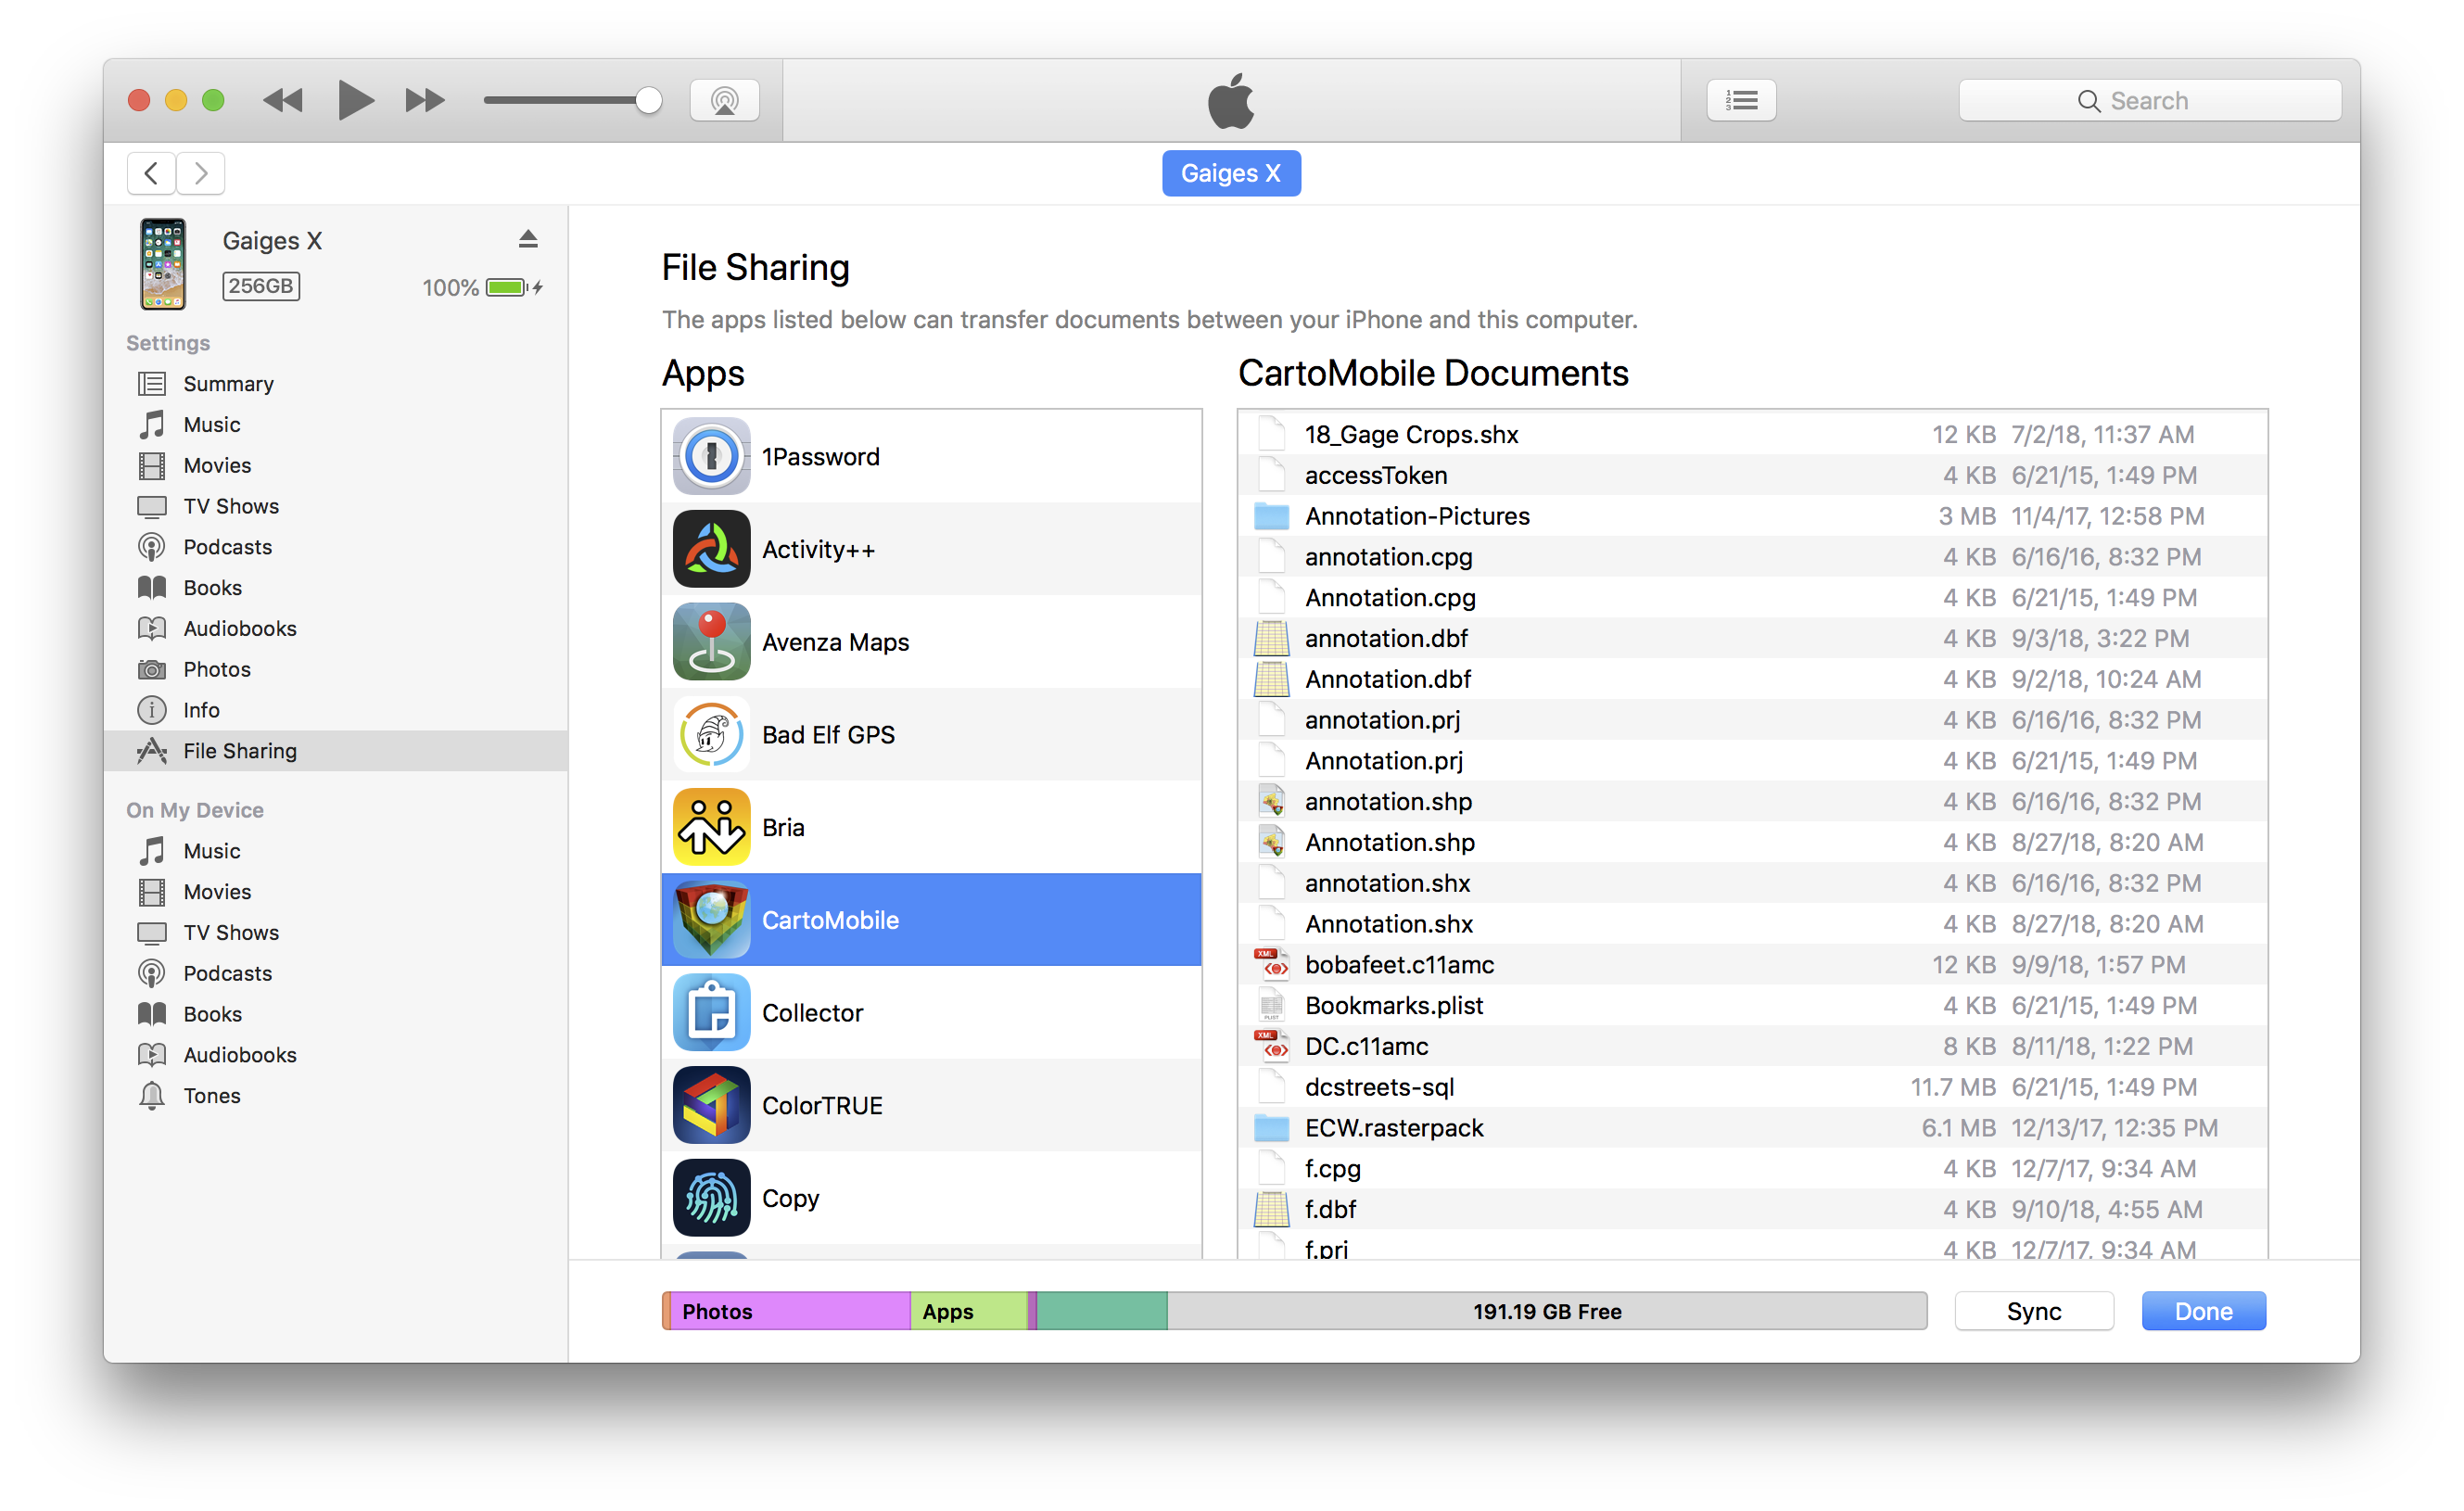The height and width of the screenshot is (1511, 2464).
Task: Toggle the Up Next list view
Action: (x=1741, y=99)
